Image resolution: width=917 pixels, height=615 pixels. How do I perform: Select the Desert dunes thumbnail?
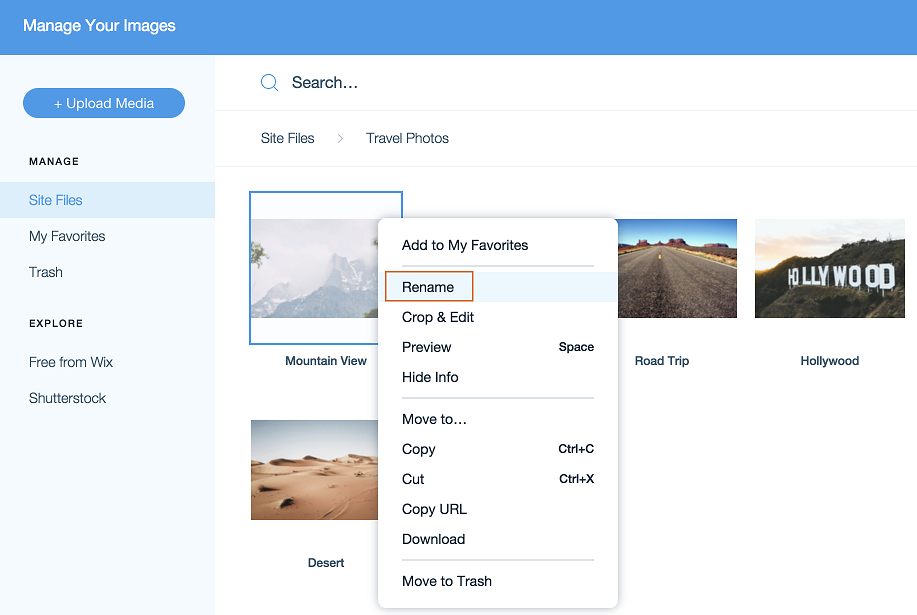tap(314, 470)
